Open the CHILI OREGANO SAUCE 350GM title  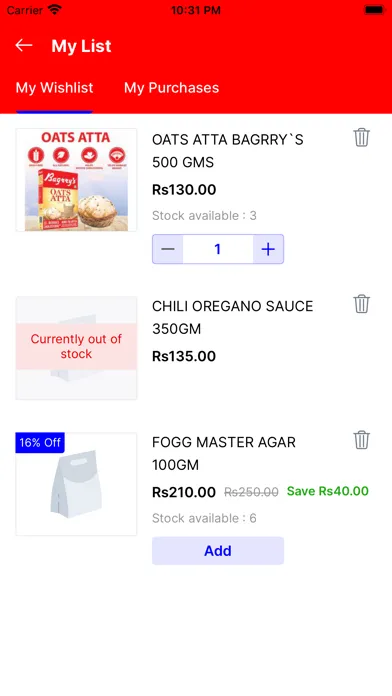pyautogui.click(x=233, y=317)
